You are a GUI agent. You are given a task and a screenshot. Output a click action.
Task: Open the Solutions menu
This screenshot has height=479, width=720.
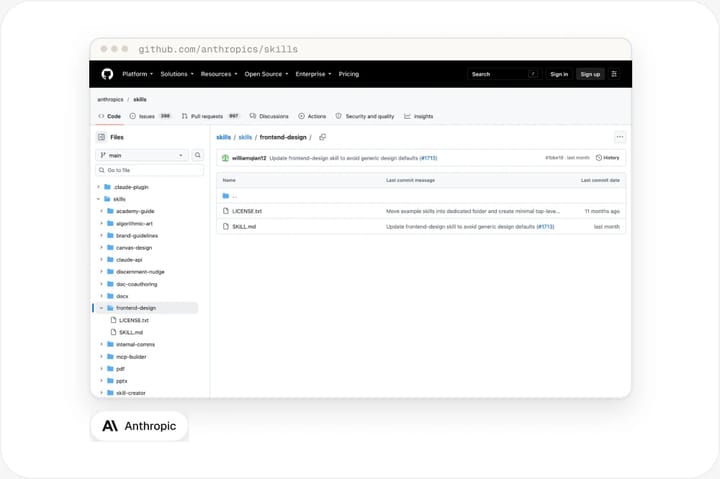click(x=177, y=74)
